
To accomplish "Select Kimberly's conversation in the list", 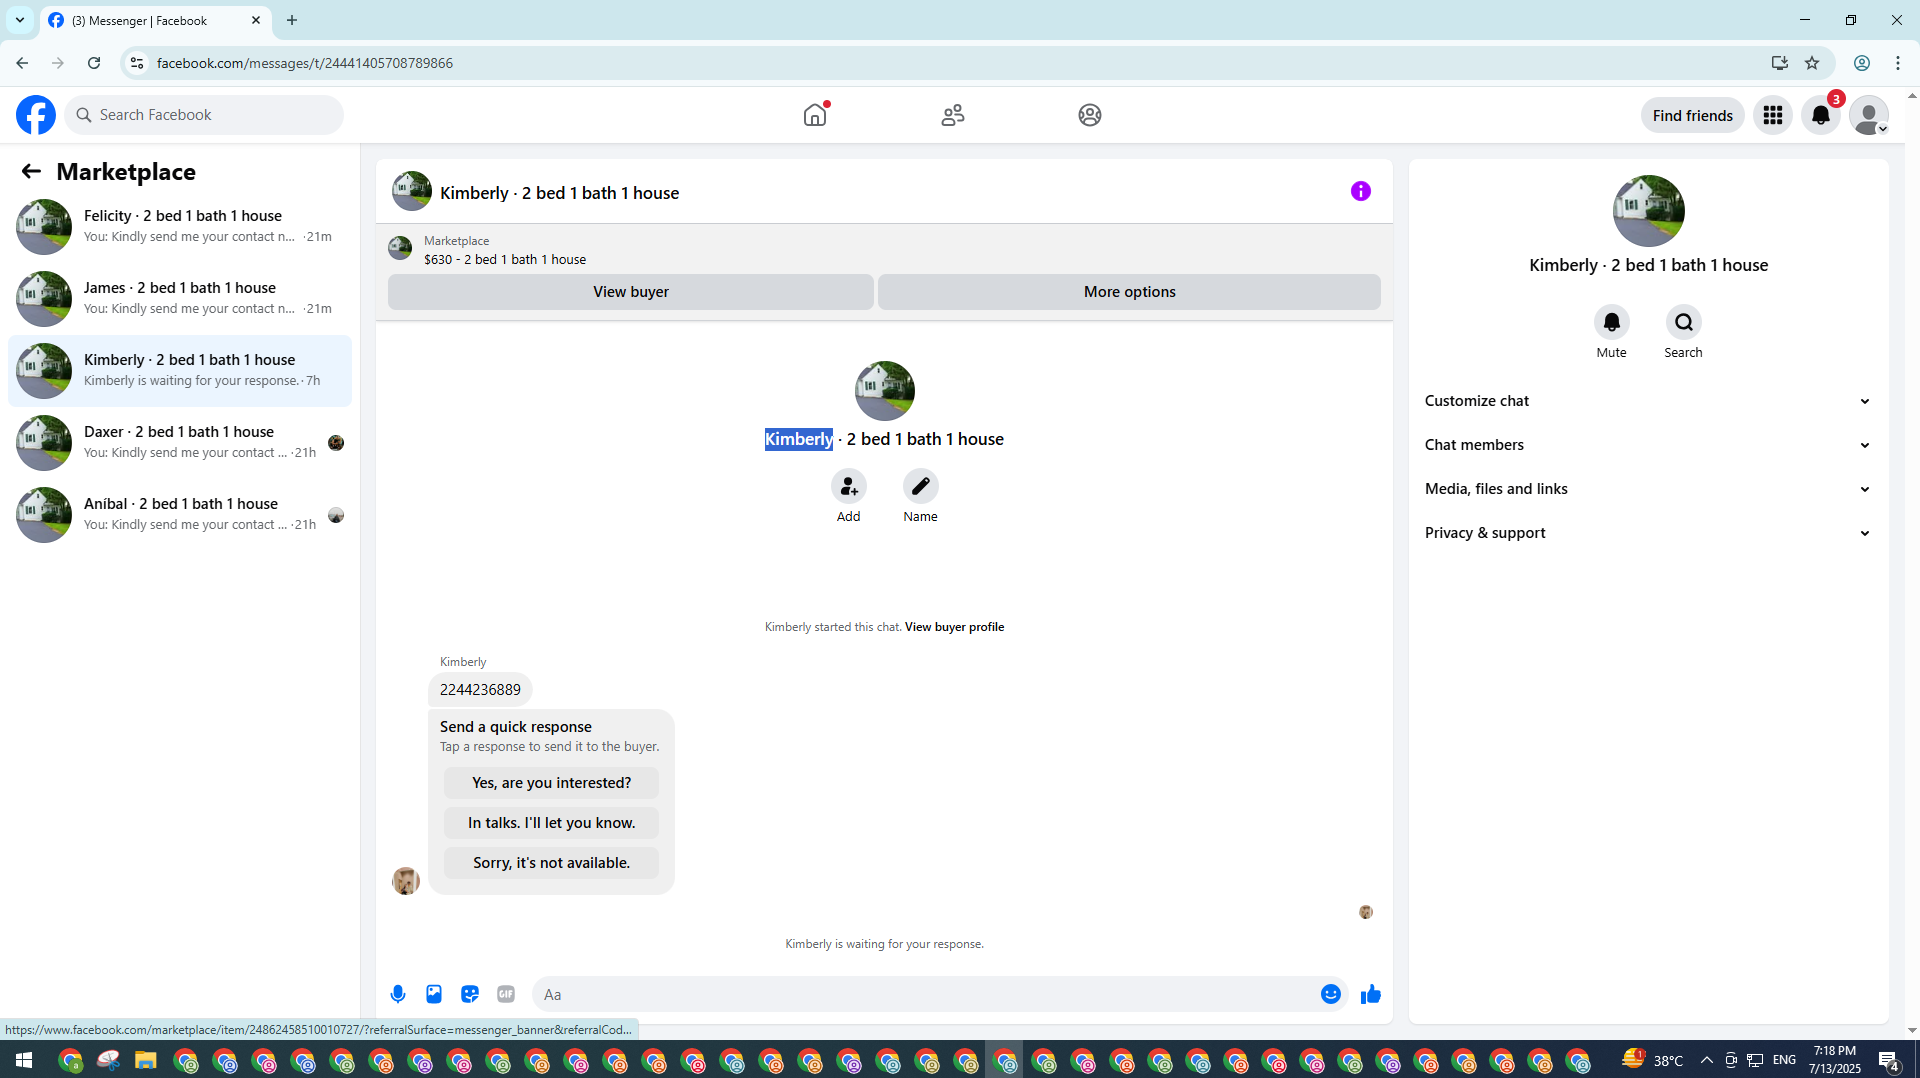I will coord(180,371).
